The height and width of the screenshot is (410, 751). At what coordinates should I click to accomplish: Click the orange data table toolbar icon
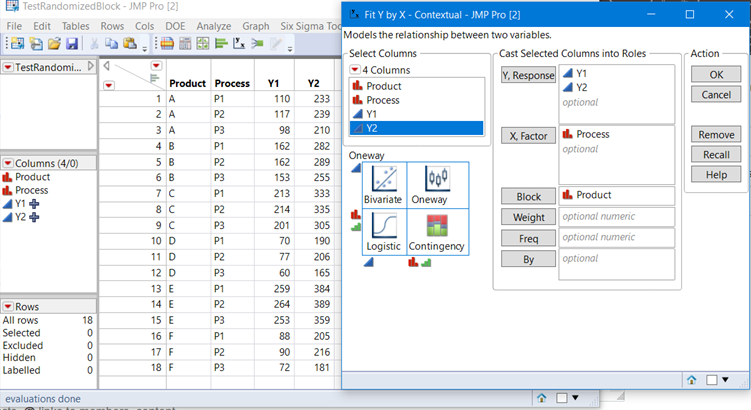point(167,44)
